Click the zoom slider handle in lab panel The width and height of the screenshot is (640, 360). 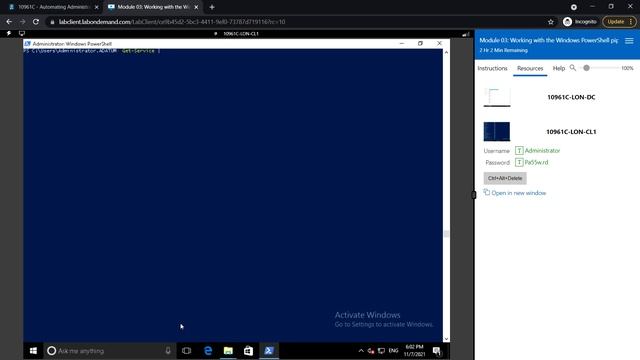tap(586, 68)
